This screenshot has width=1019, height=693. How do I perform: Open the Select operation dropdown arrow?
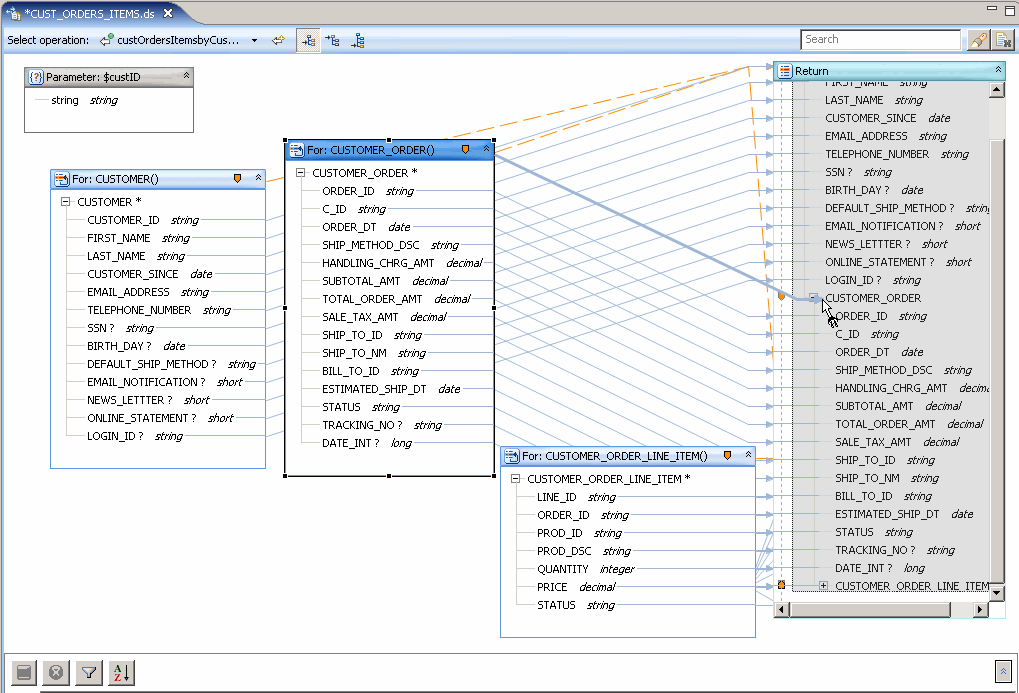pyautogui.click(x=254, y=40)
